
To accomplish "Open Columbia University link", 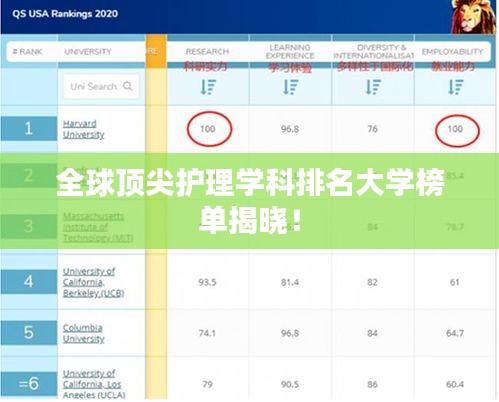I will click(x=84, y=333).
